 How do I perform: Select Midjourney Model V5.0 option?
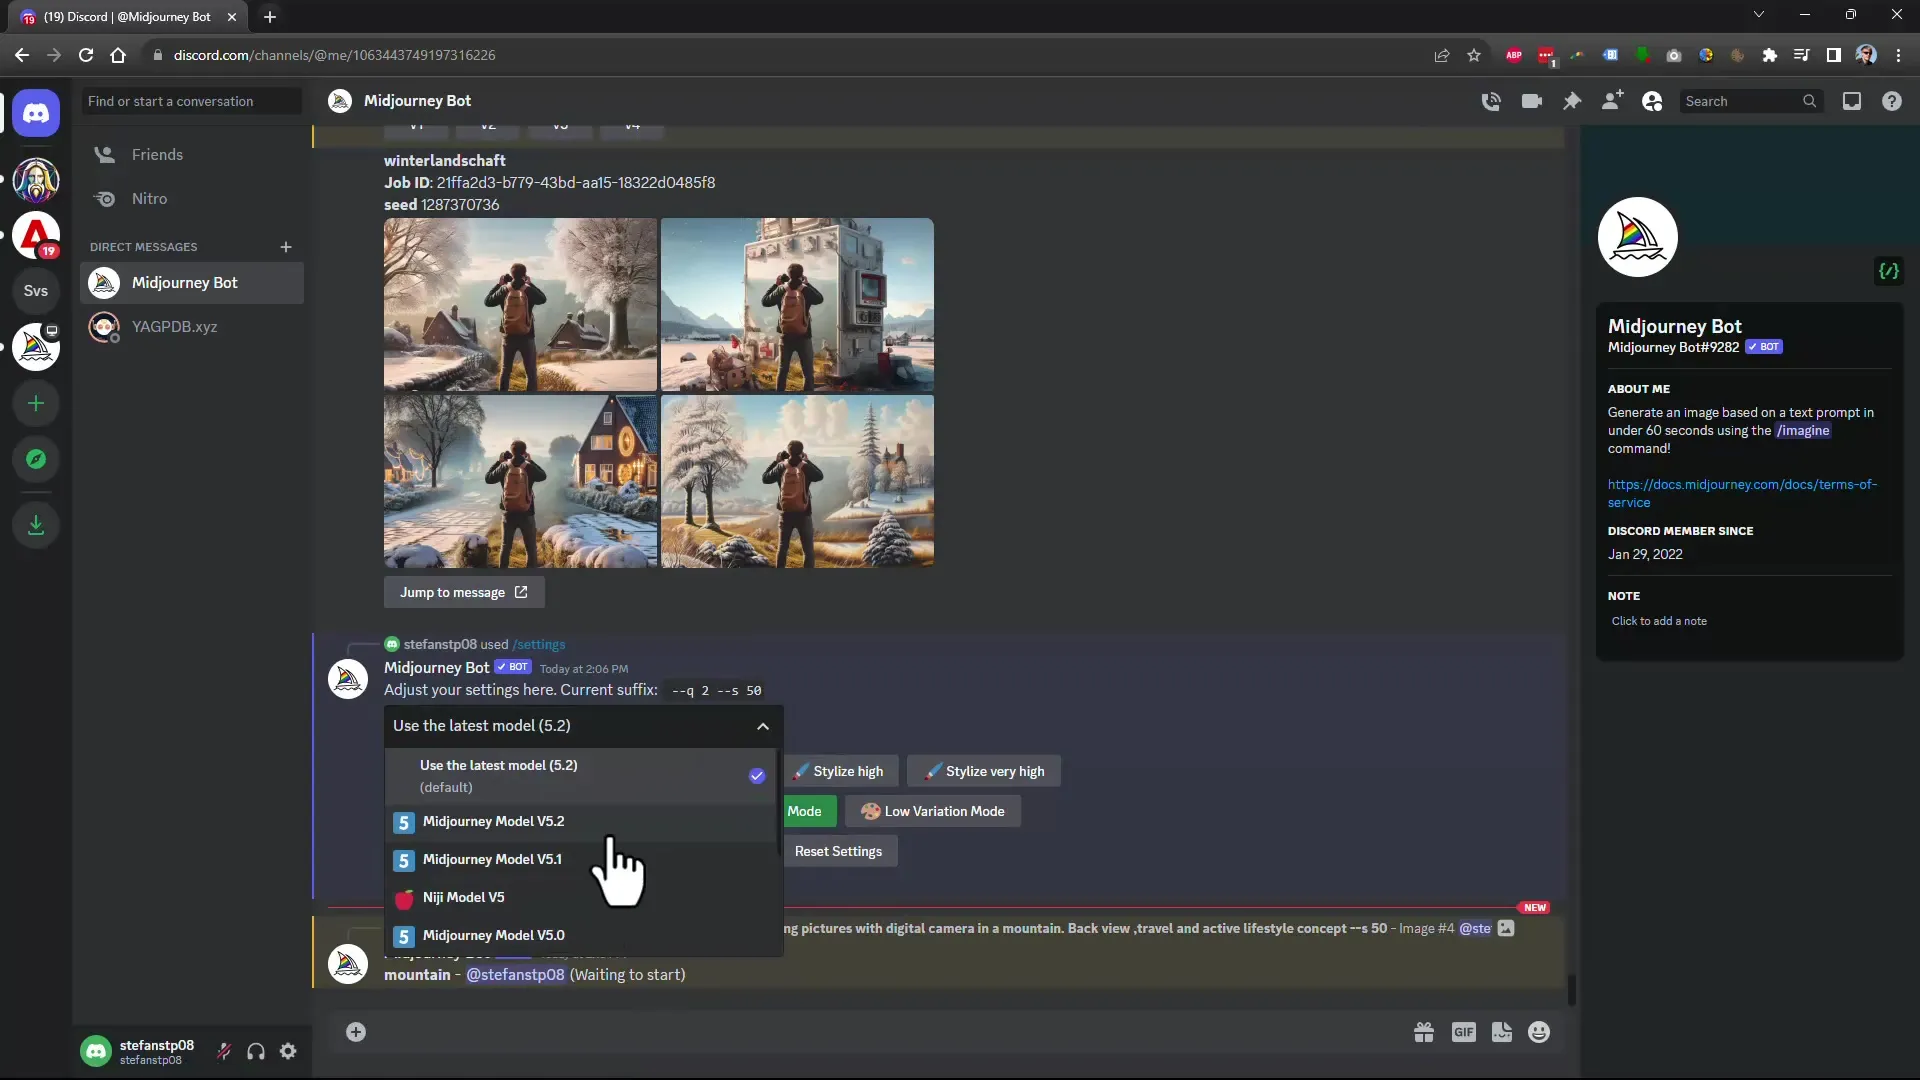[x=493, y=934]
